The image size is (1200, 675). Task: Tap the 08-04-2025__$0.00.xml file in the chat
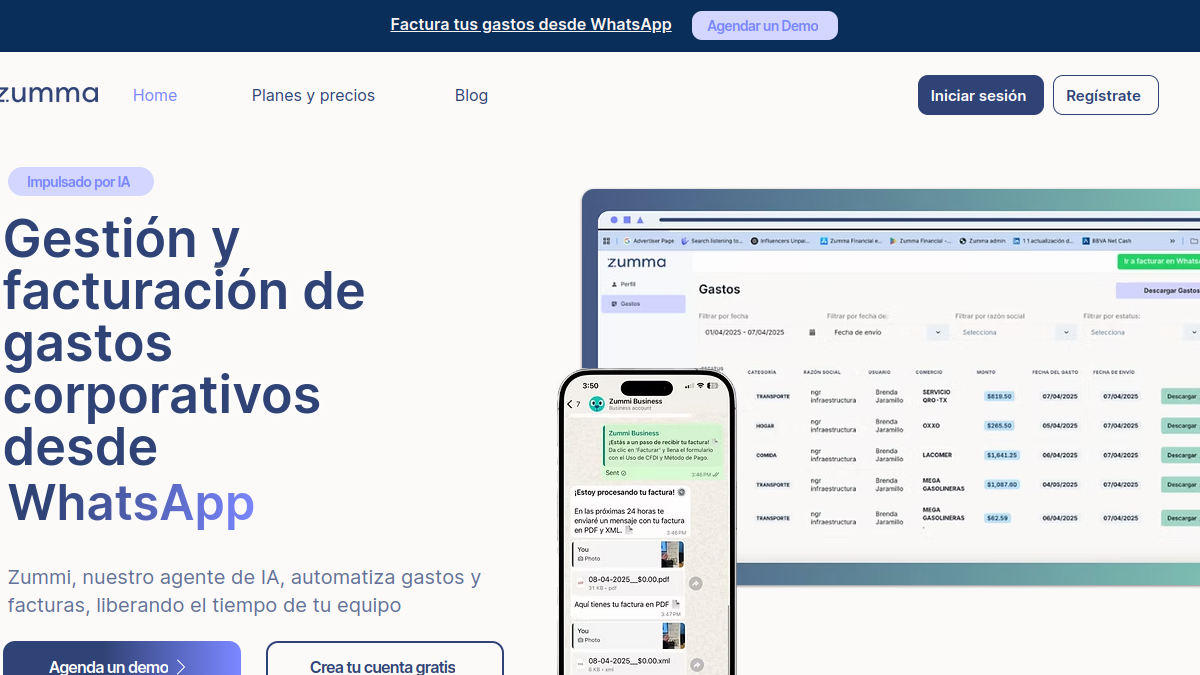point(629,664)
